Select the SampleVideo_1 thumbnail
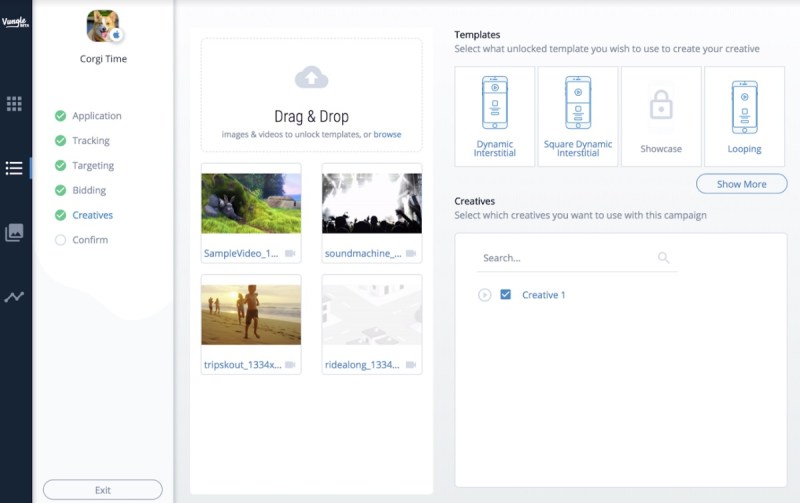 251,203
